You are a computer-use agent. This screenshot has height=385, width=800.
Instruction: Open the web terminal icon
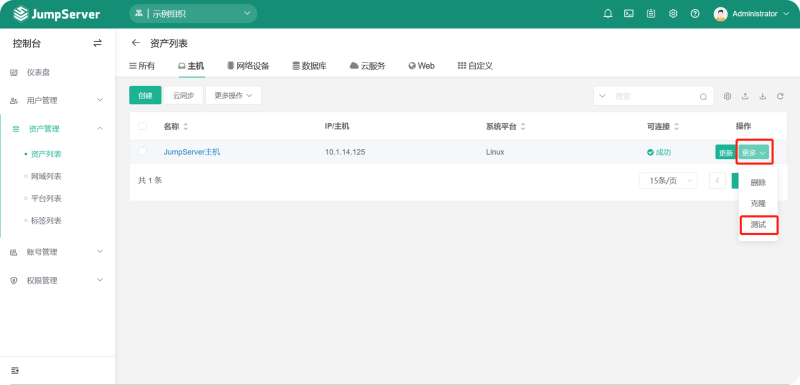point(629,14)
